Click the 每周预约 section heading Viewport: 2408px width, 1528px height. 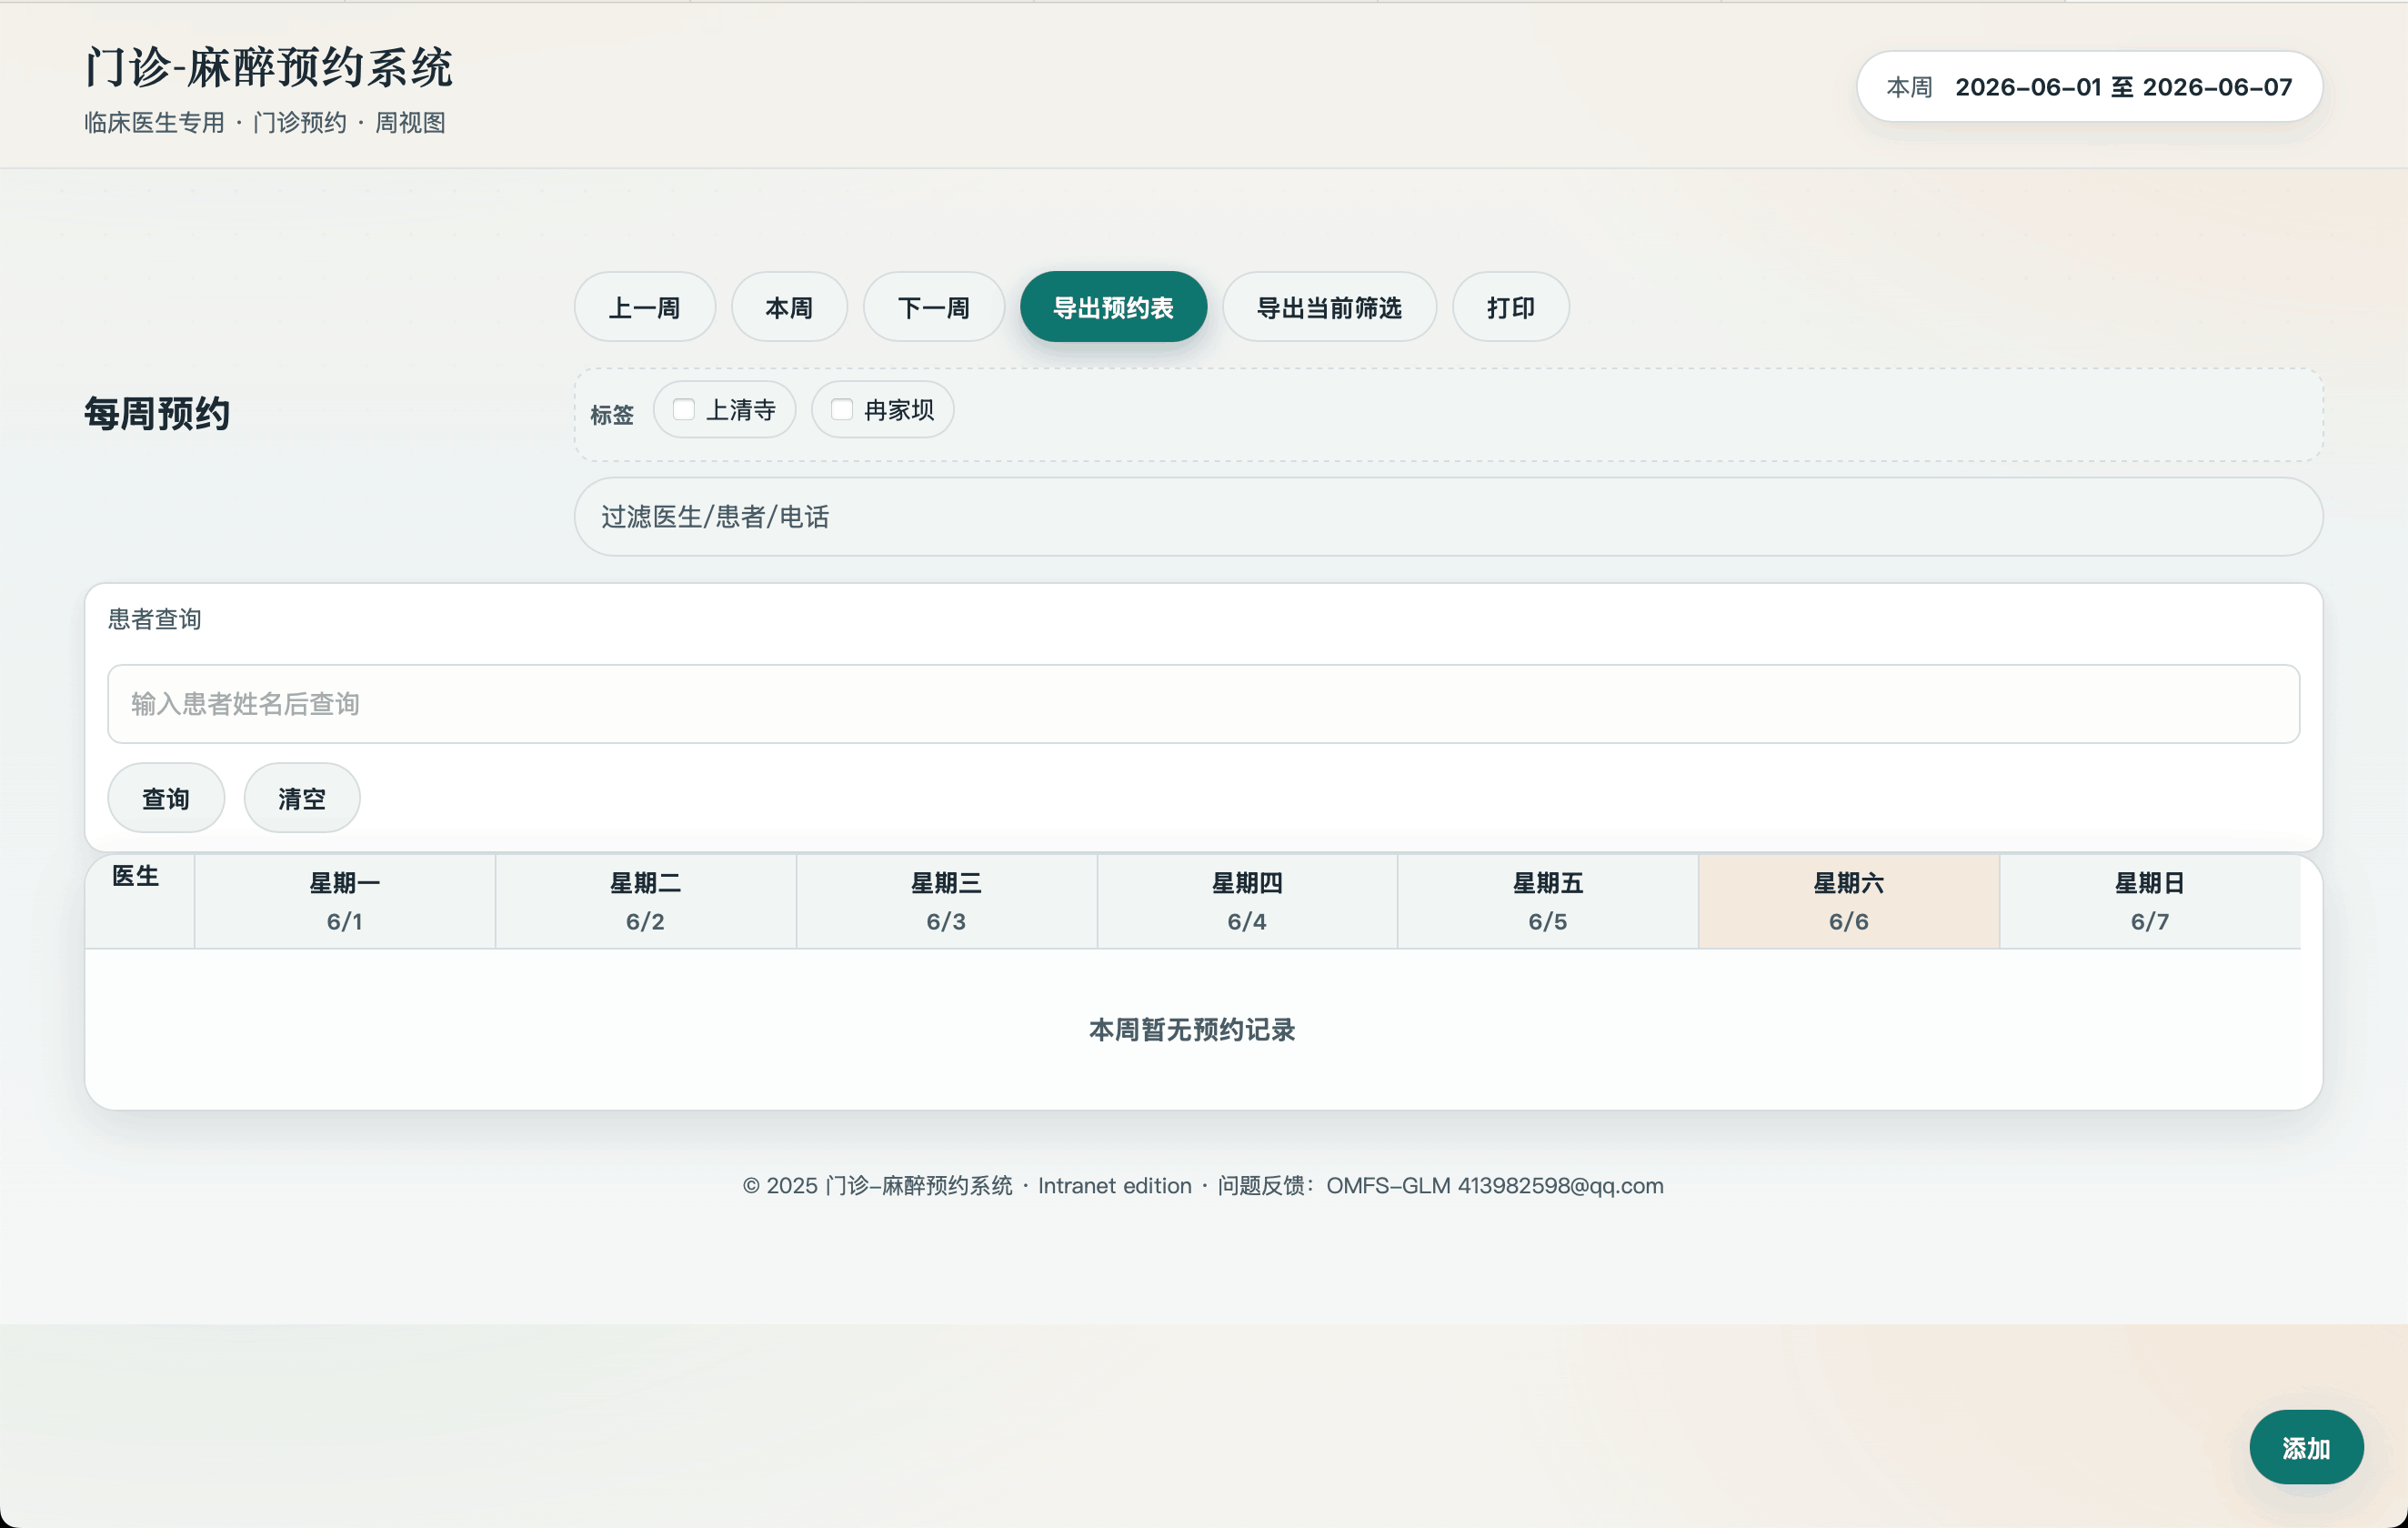(x=157, y=413)
